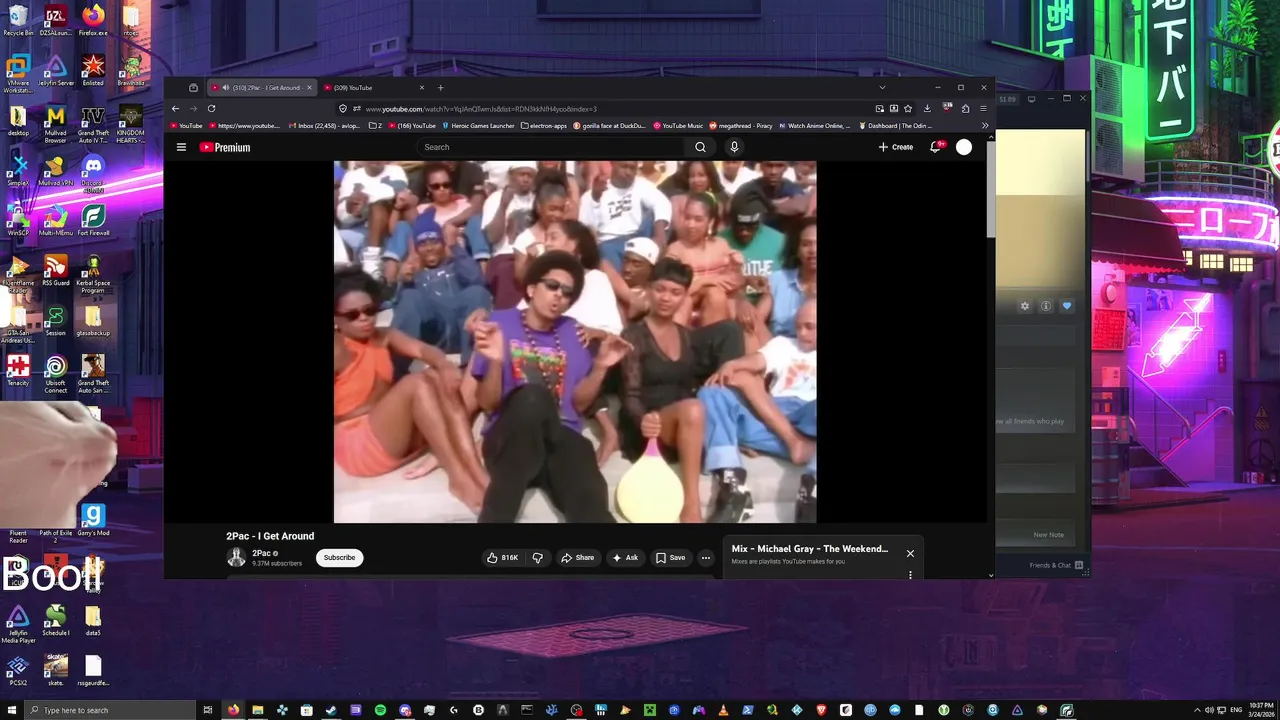Click New Note in the background window
The width and height of the screenshot is (1280, 720).
pyautogui.click(x=1048, y=535)
